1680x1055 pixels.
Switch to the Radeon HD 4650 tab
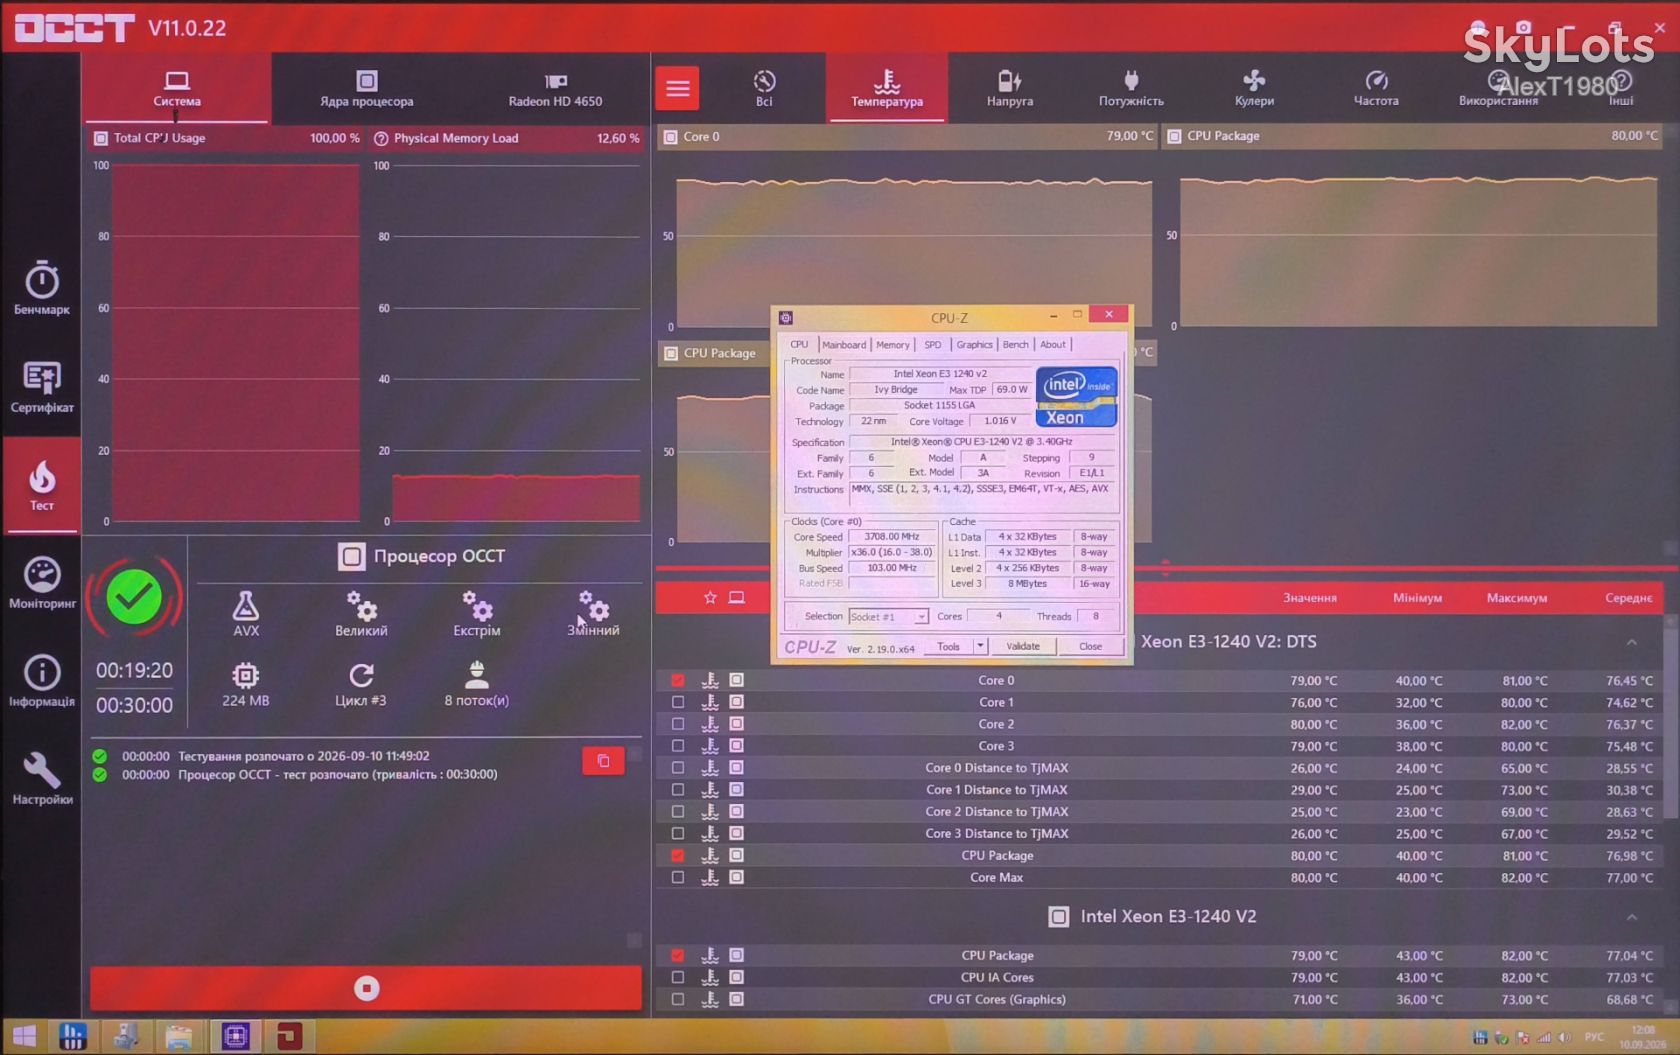555,89
